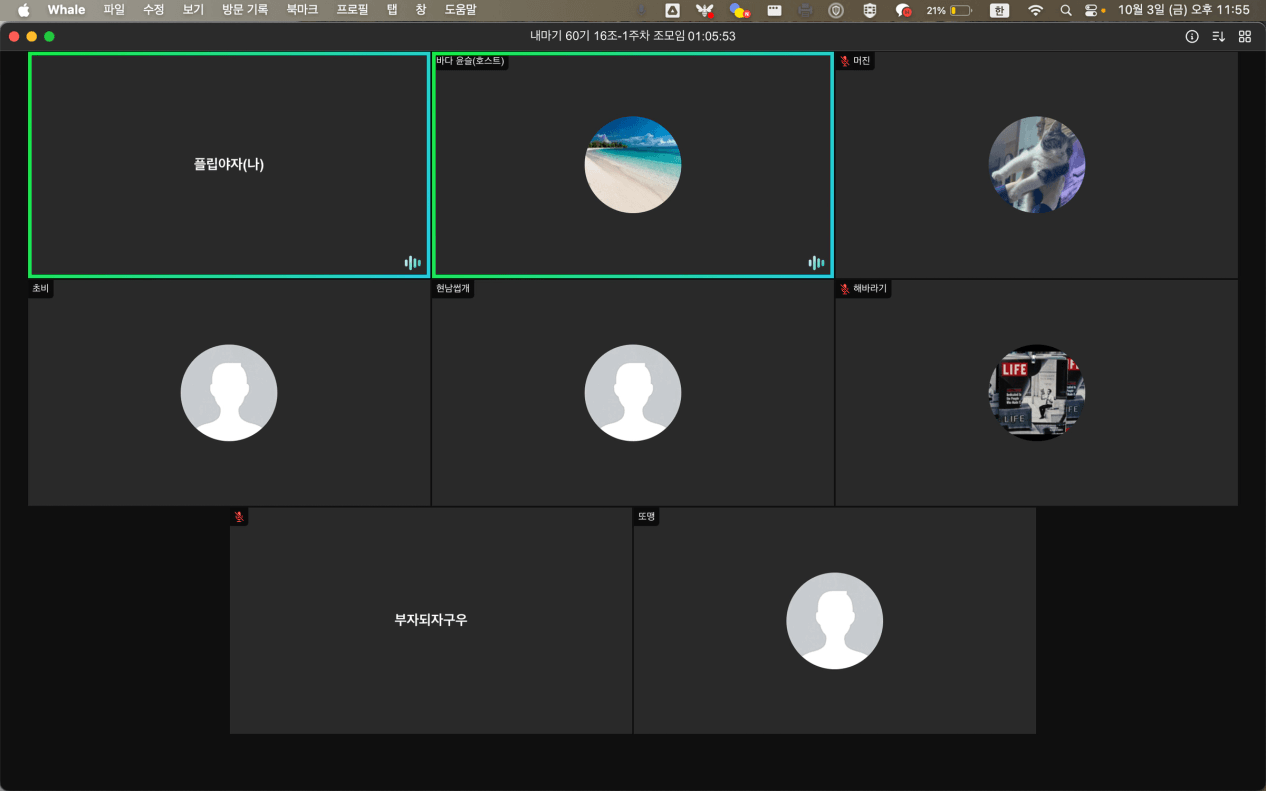Screen dimensions: 1266x791
Task: Click the muted mic icon beside 해바라기
Action: [x=845, y=289]
